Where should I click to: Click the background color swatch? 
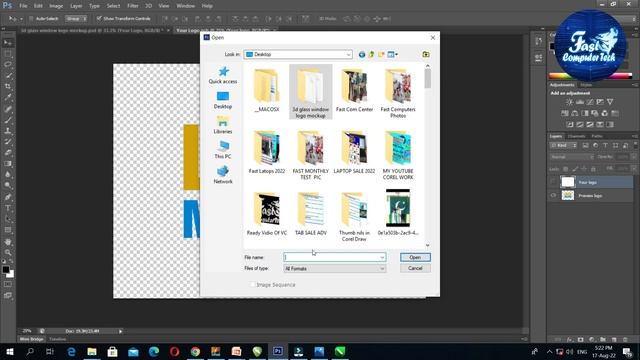pyautogui.click(x=11, y=275)
